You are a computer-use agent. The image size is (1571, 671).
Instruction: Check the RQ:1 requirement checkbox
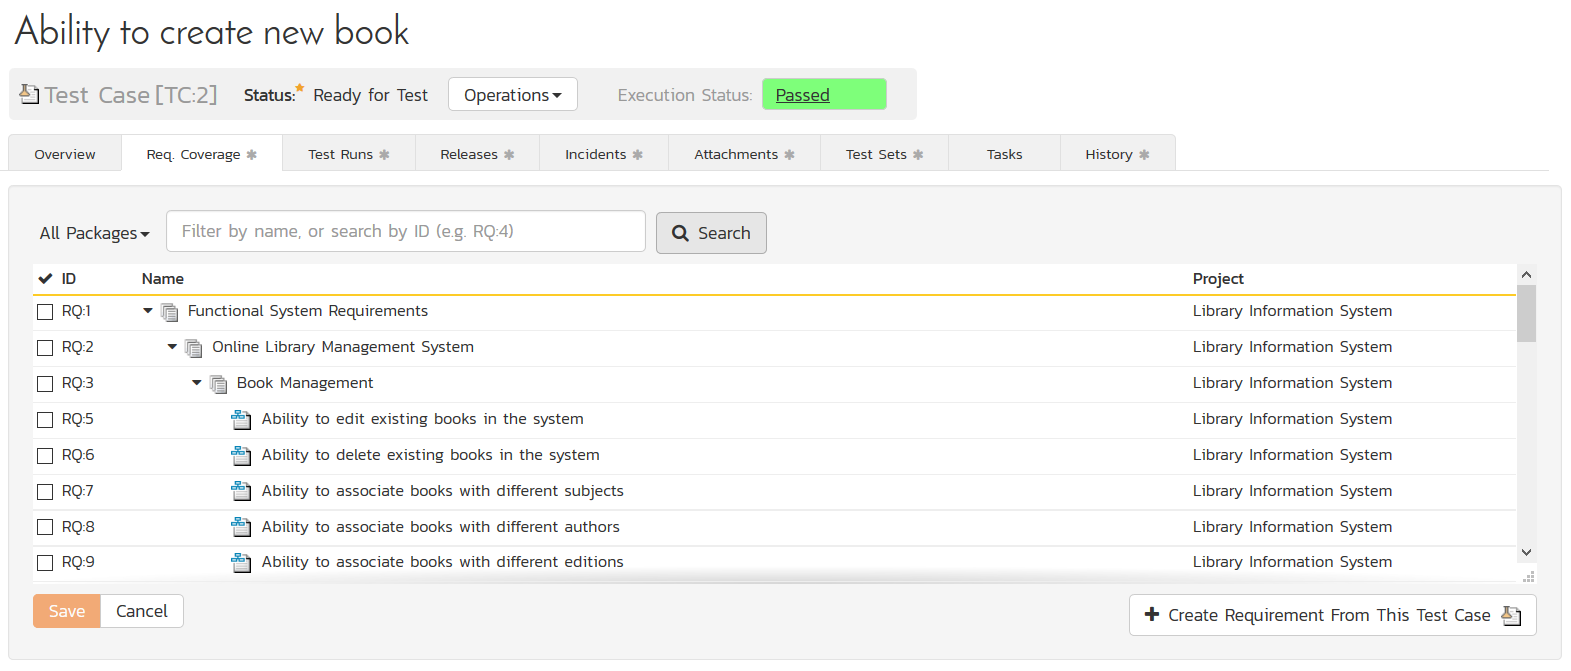45,312
